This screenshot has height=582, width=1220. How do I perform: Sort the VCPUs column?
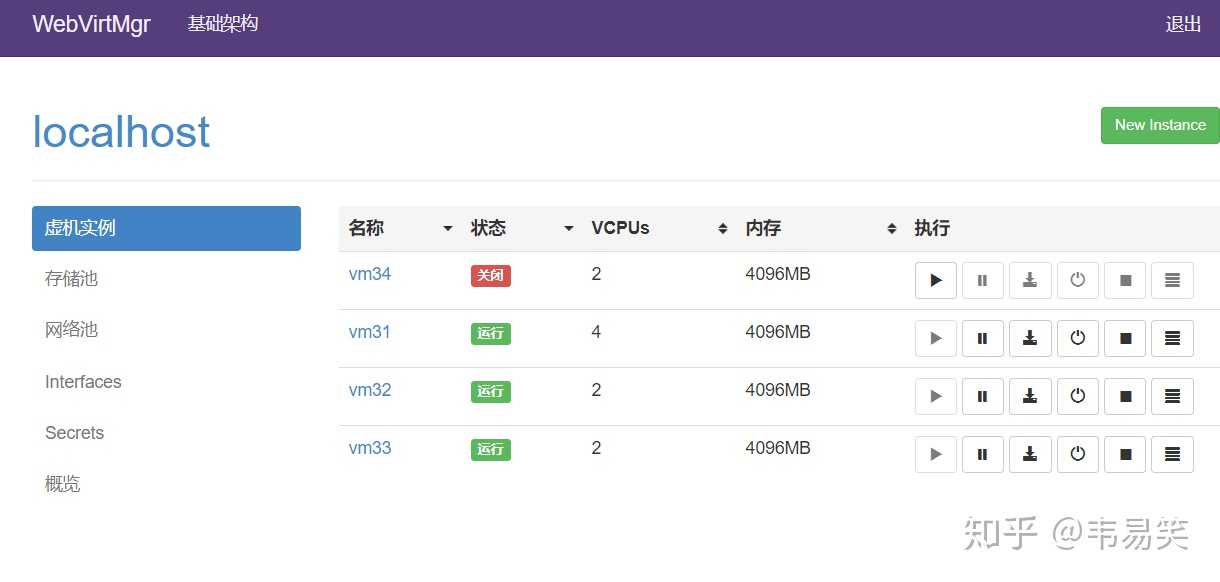pos(660,229)
